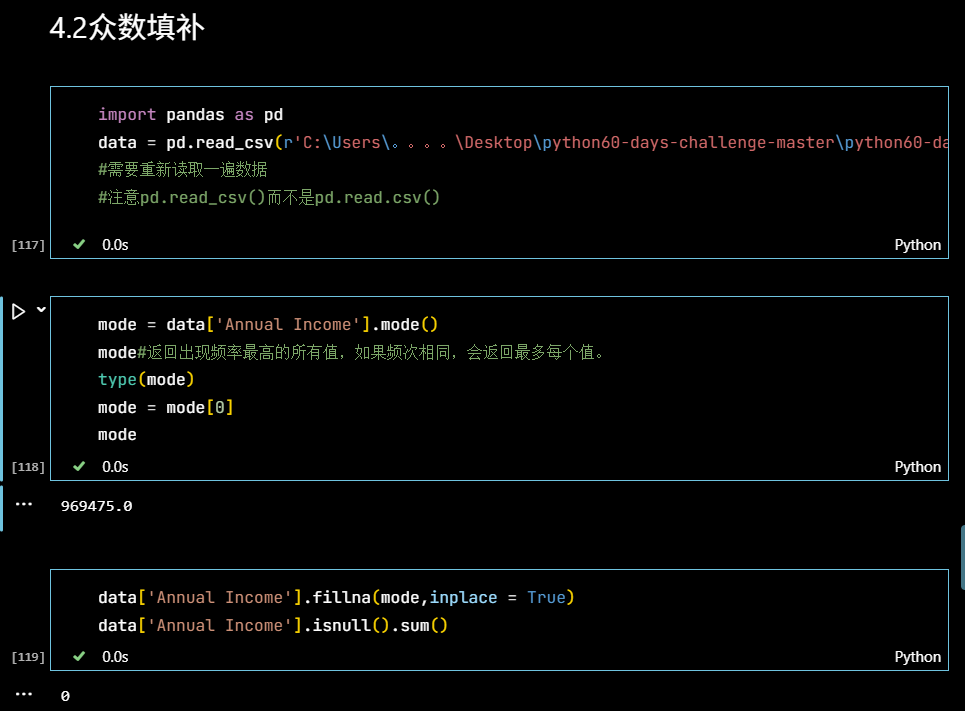Select the 0.0s execution time on cell 118
This screenshot has width=965, height=711.
(x=113, y=466)
